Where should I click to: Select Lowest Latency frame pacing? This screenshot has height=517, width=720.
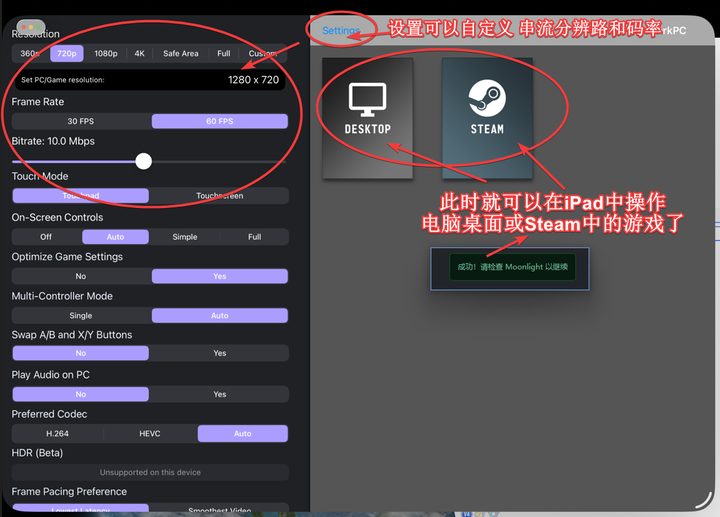coord(81,509)
